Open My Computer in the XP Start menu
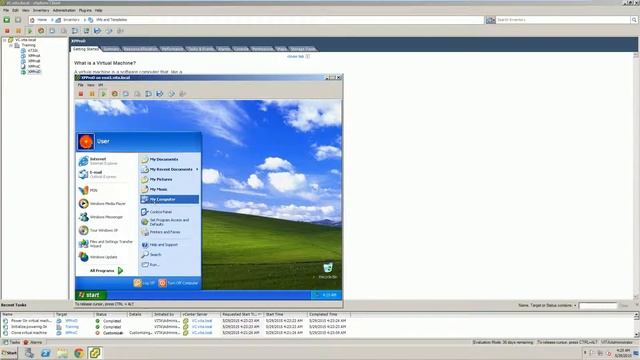The image size is (640, 360). [169, 199]
